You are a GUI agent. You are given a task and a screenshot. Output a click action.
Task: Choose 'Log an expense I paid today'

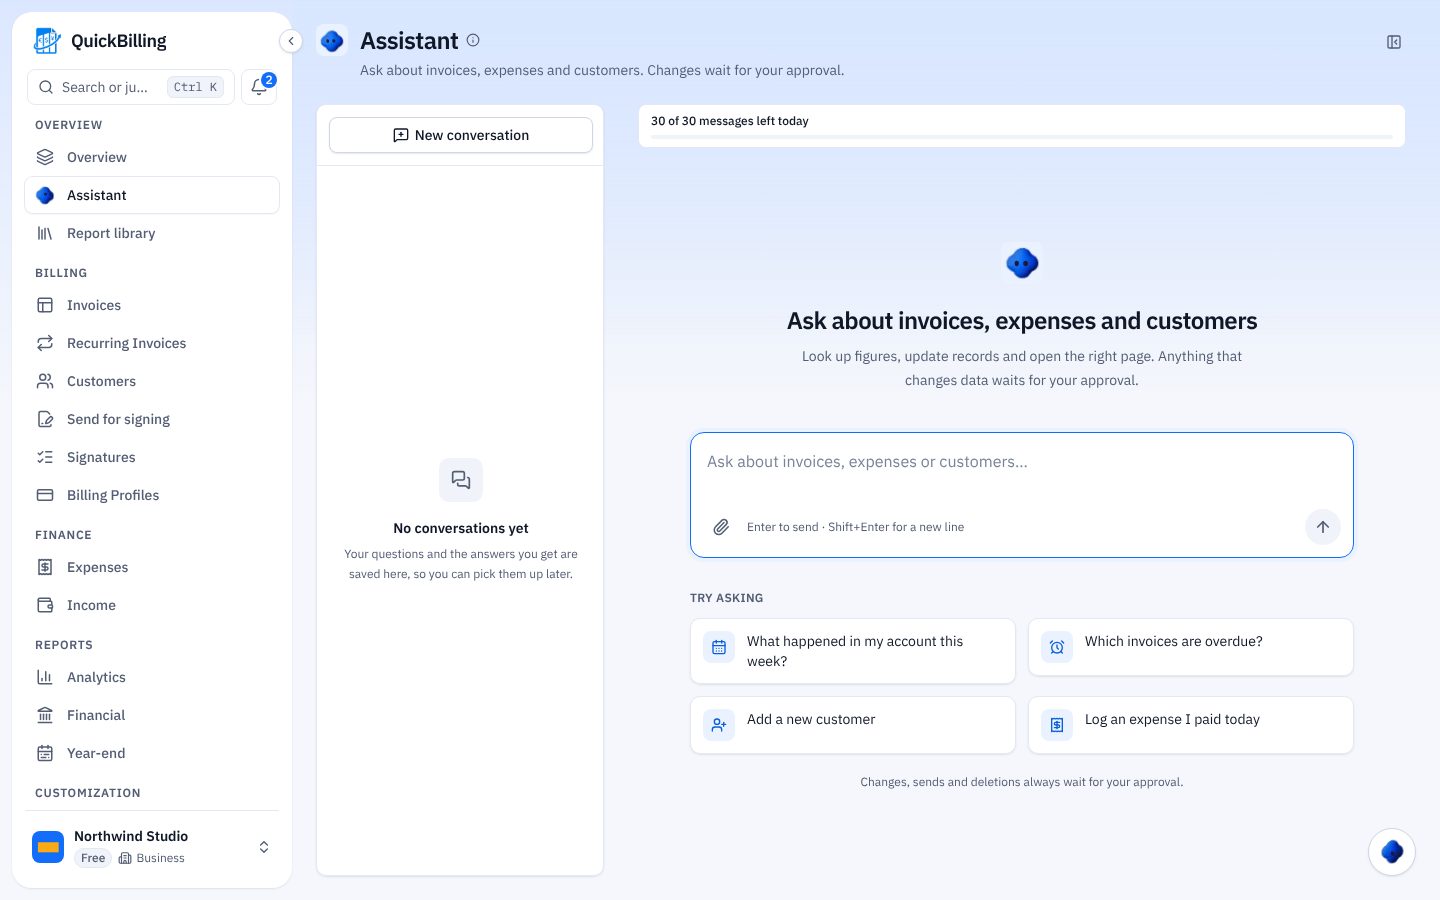(x=1191, y=725)
